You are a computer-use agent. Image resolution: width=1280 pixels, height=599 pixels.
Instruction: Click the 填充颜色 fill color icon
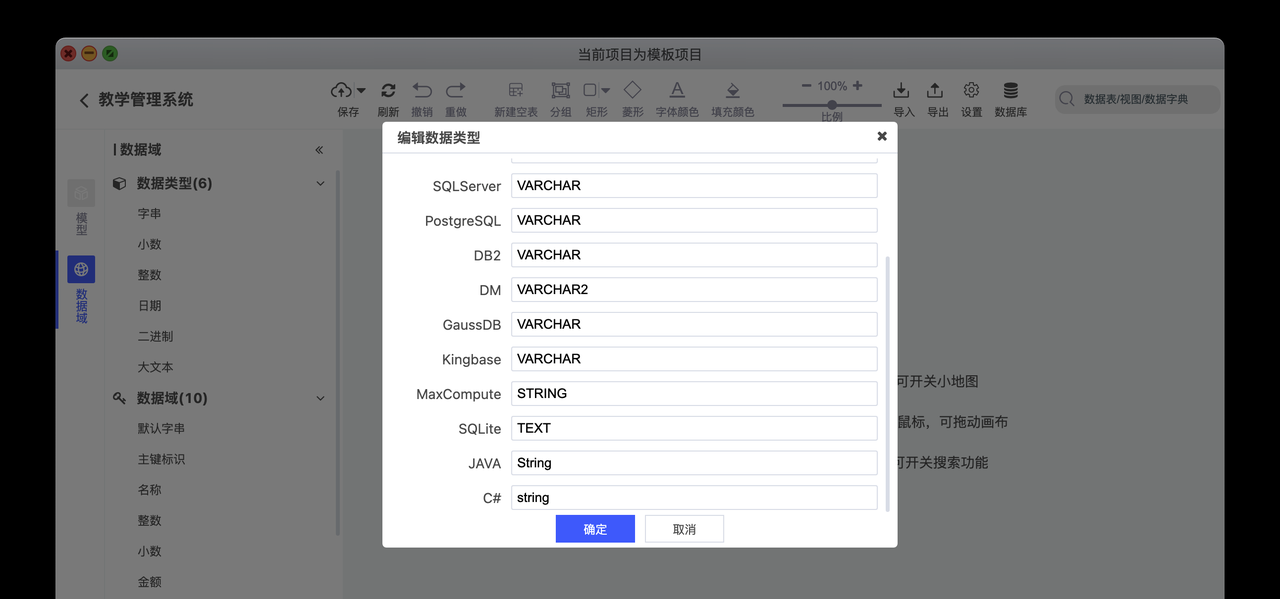pos(732,89)
